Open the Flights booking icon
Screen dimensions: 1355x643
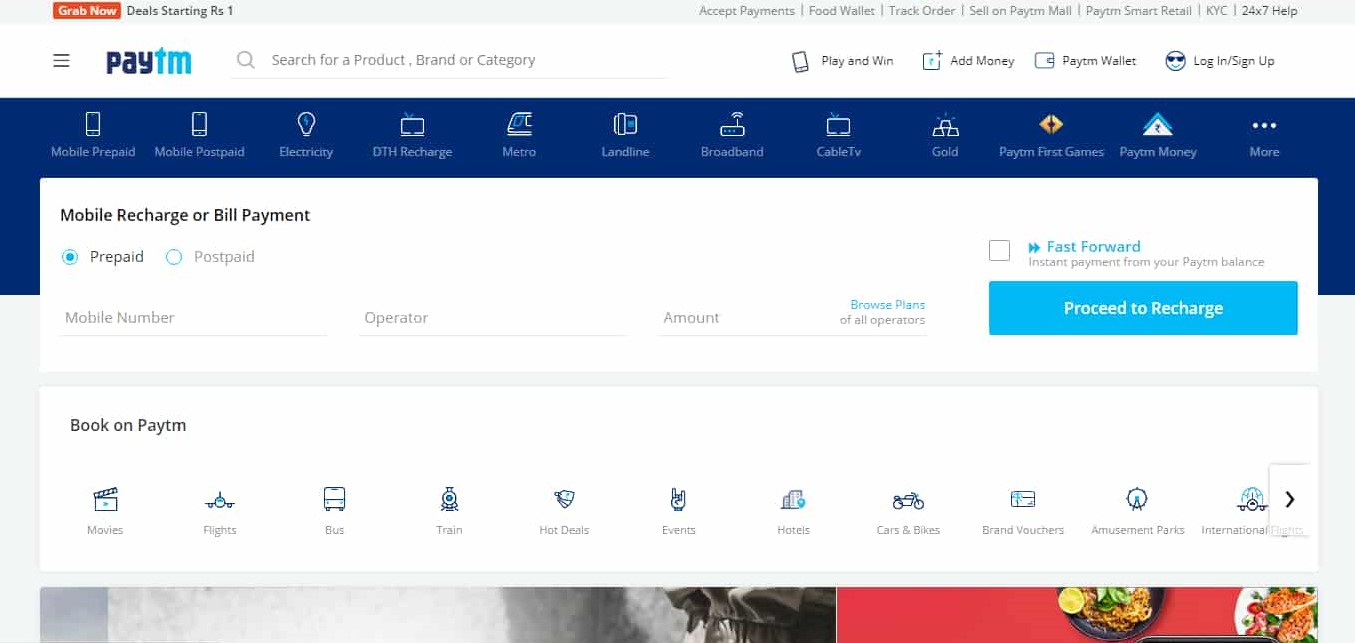coord(220,499)
